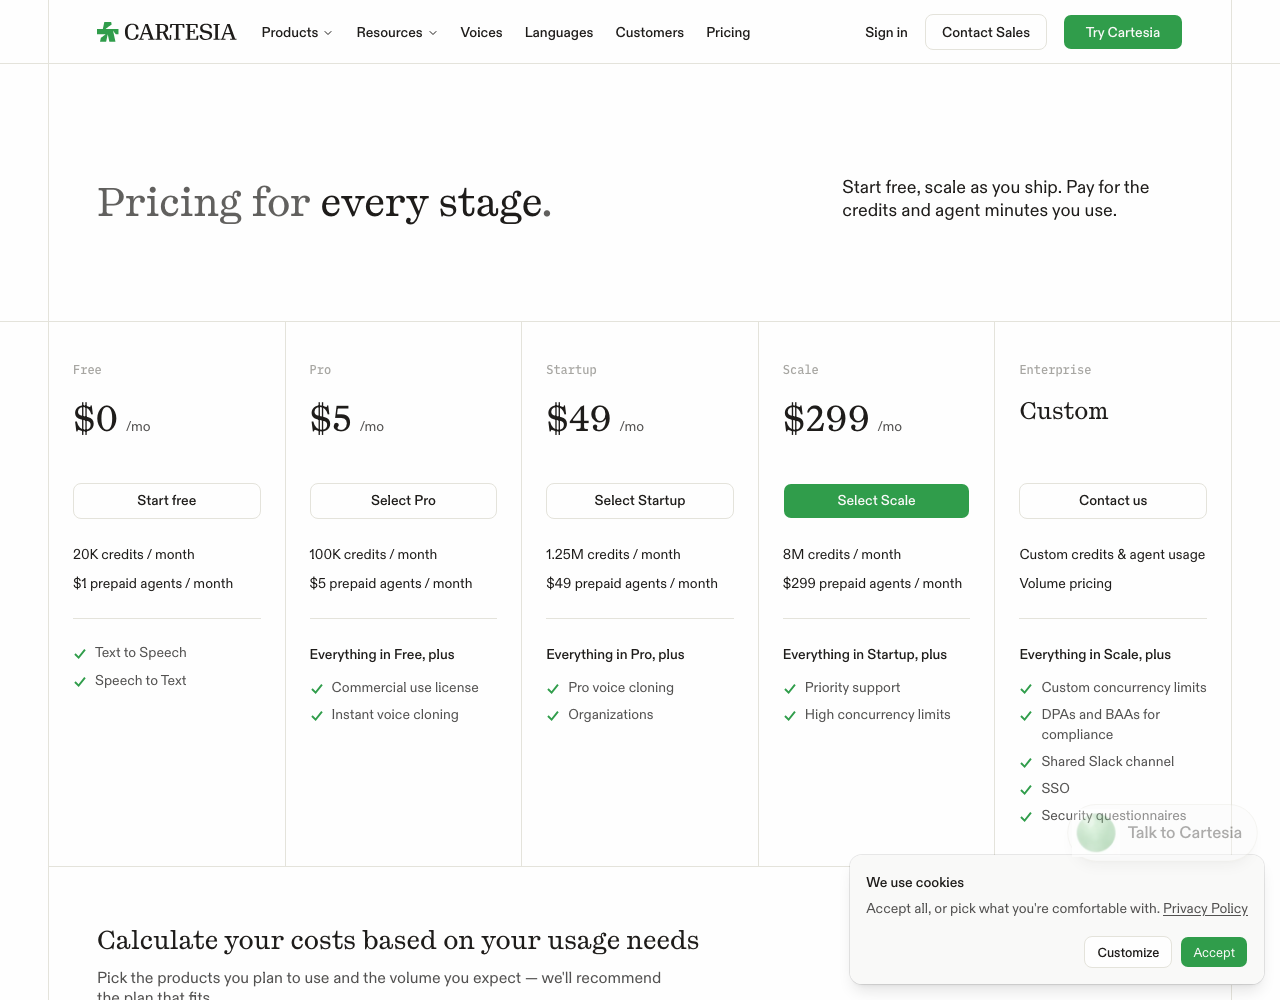Click Customize in cookie banner
Image resolution: width=1280 pixels, height=1000 pixels.
point(1128,952)
